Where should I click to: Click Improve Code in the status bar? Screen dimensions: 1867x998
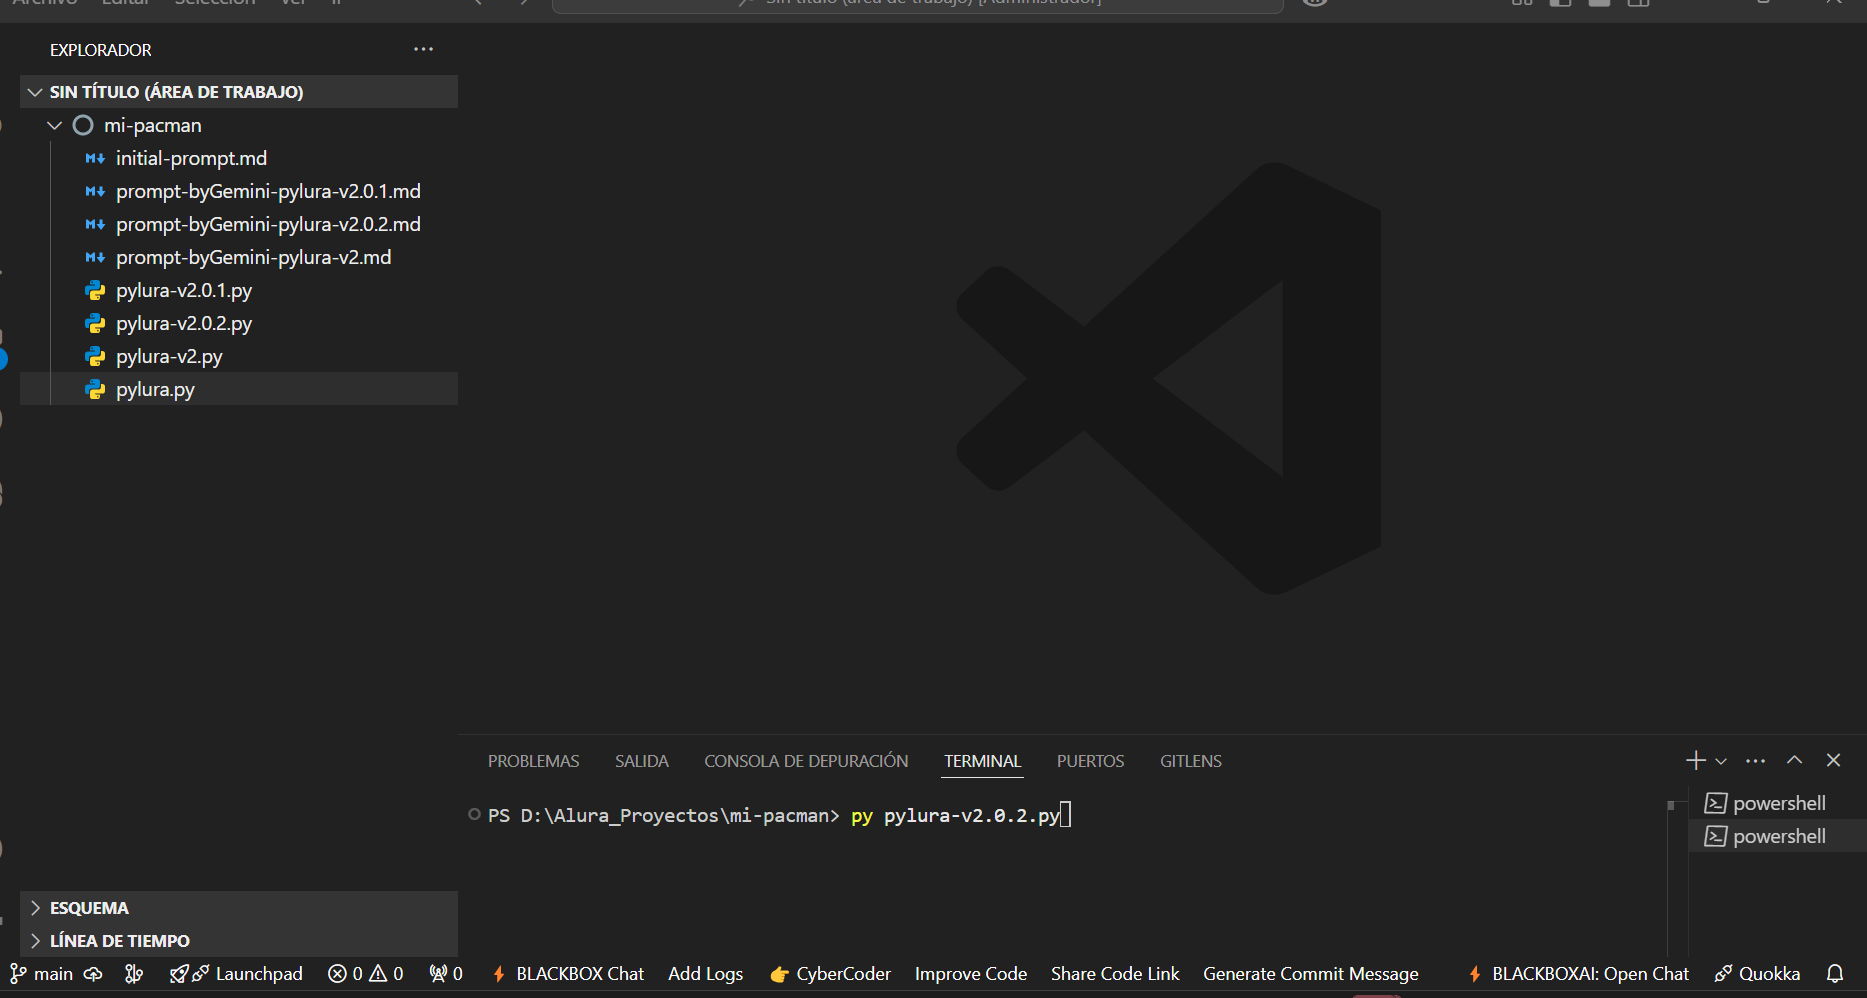point(971,974)
